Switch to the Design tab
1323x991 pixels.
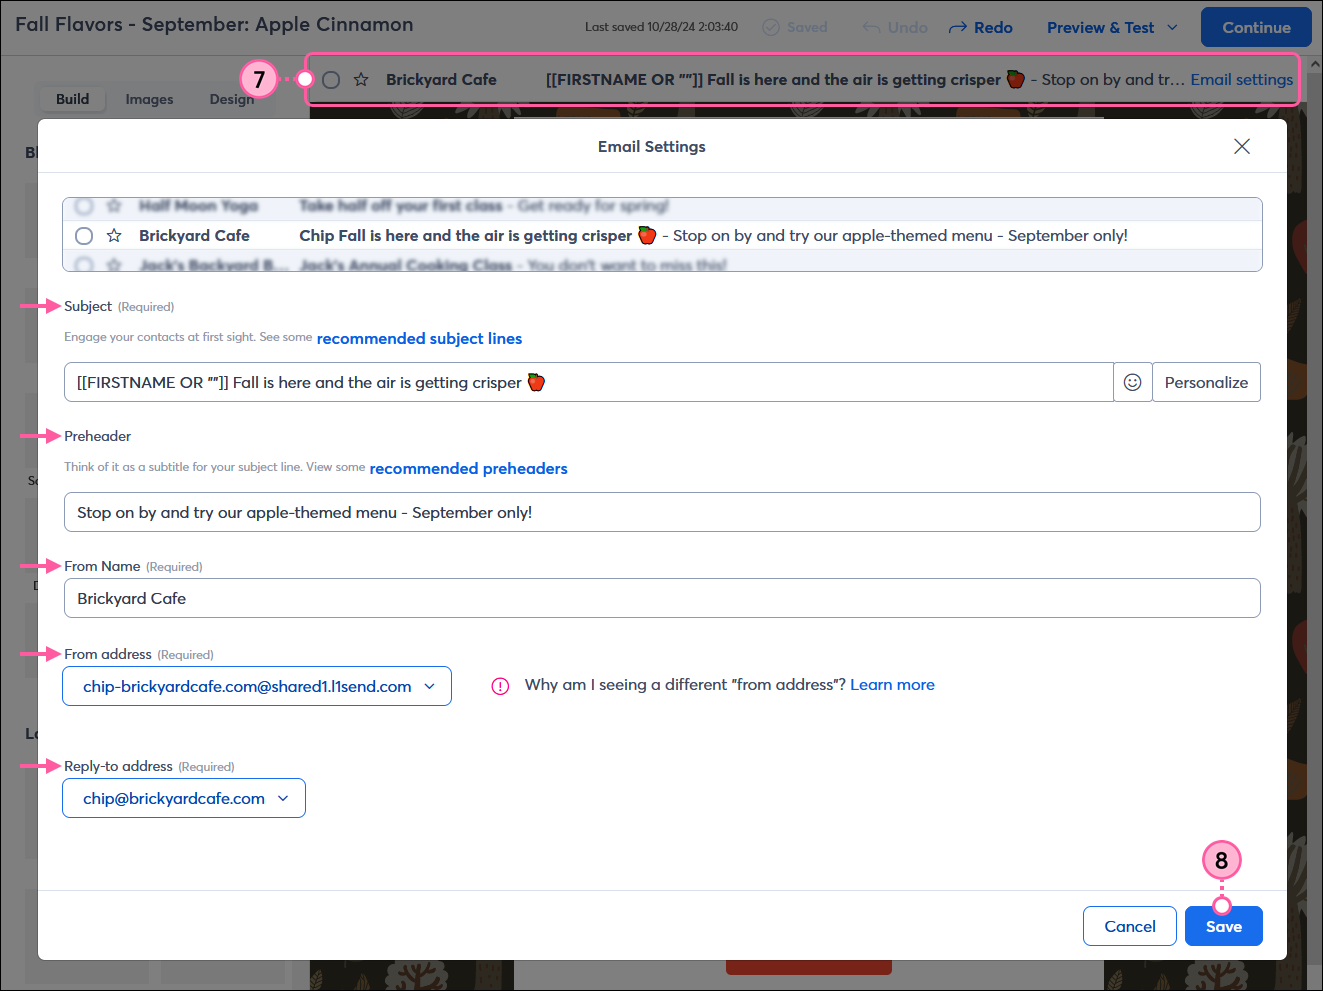[231, 99]
